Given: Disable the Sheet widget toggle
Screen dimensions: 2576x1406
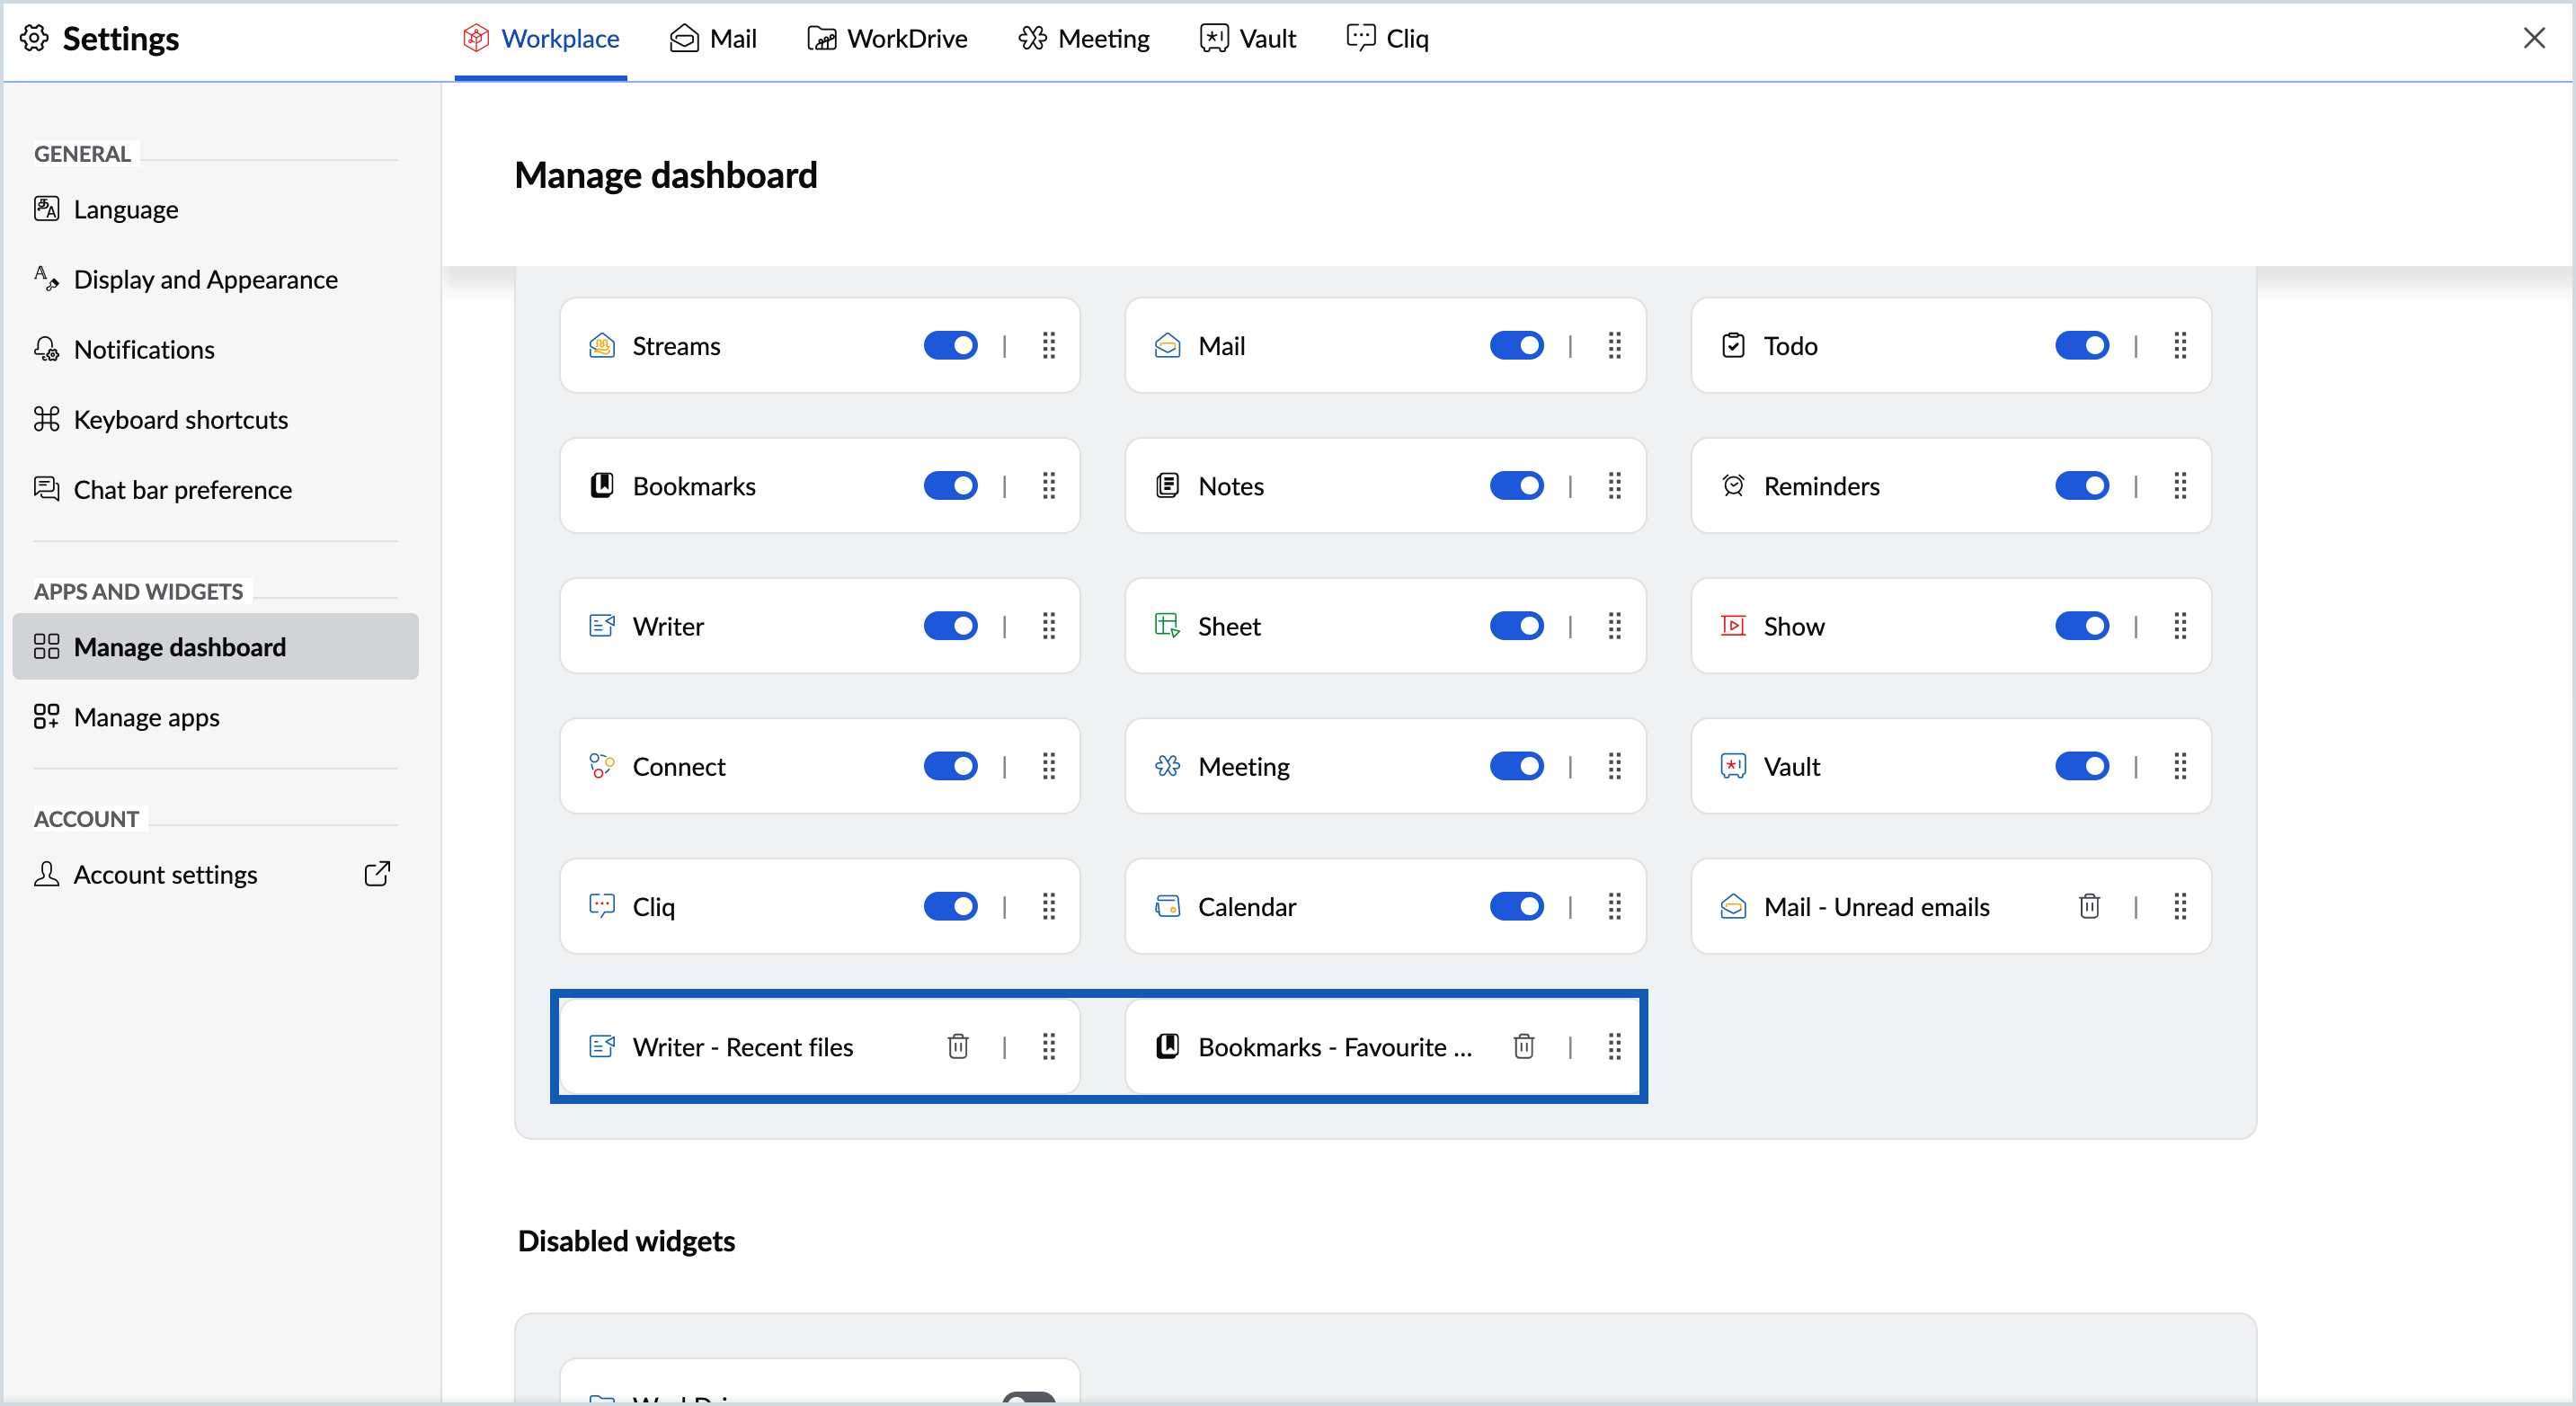Looking at the screenshot, I should pyautogui.click(x=1517, y=626).
